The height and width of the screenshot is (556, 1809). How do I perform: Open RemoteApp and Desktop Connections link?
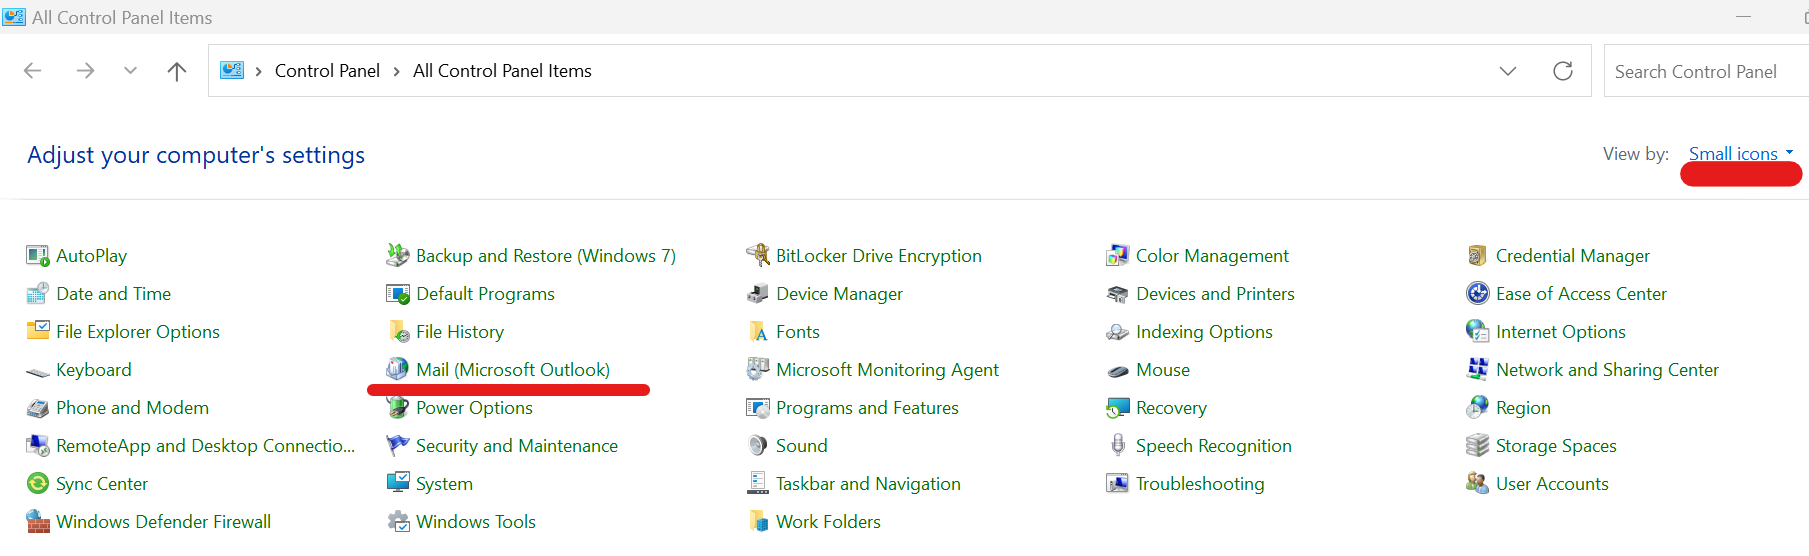click(x=205, y=446)
